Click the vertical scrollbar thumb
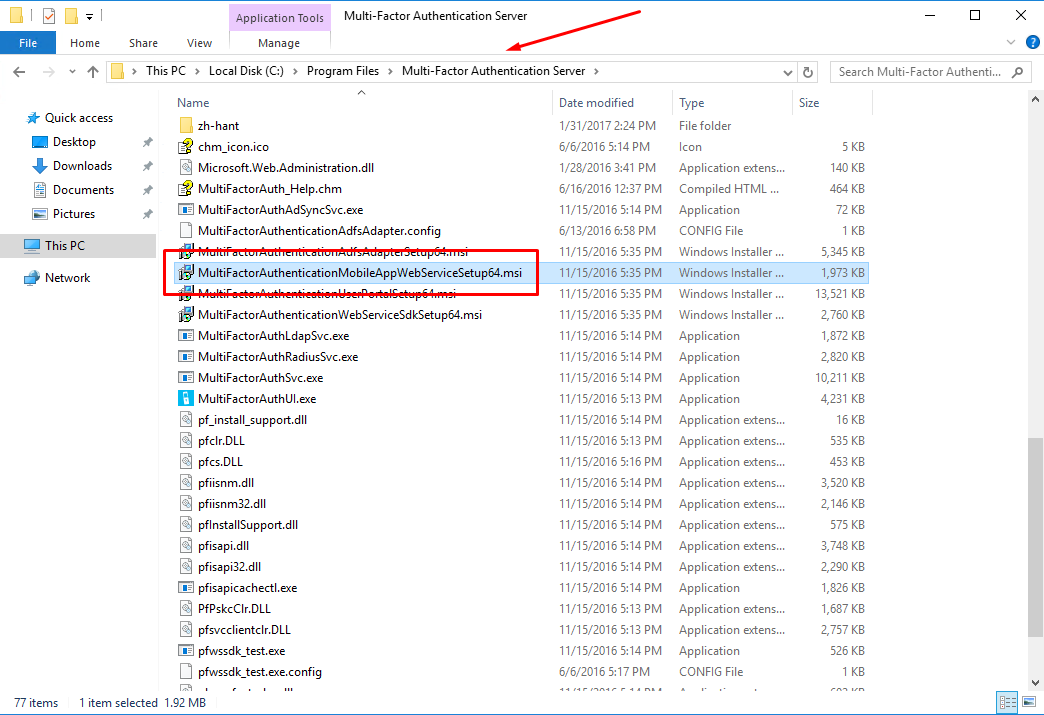 1035,537
